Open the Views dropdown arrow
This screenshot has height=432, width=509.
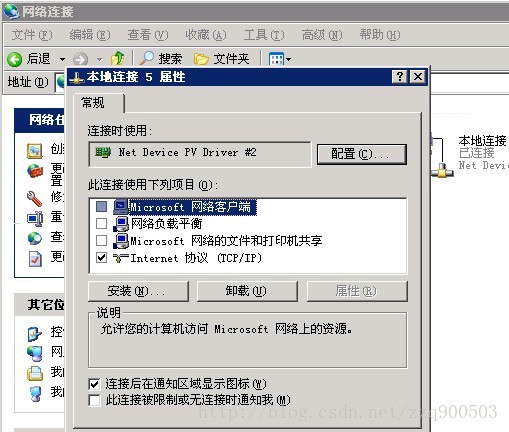pos(289,59)
